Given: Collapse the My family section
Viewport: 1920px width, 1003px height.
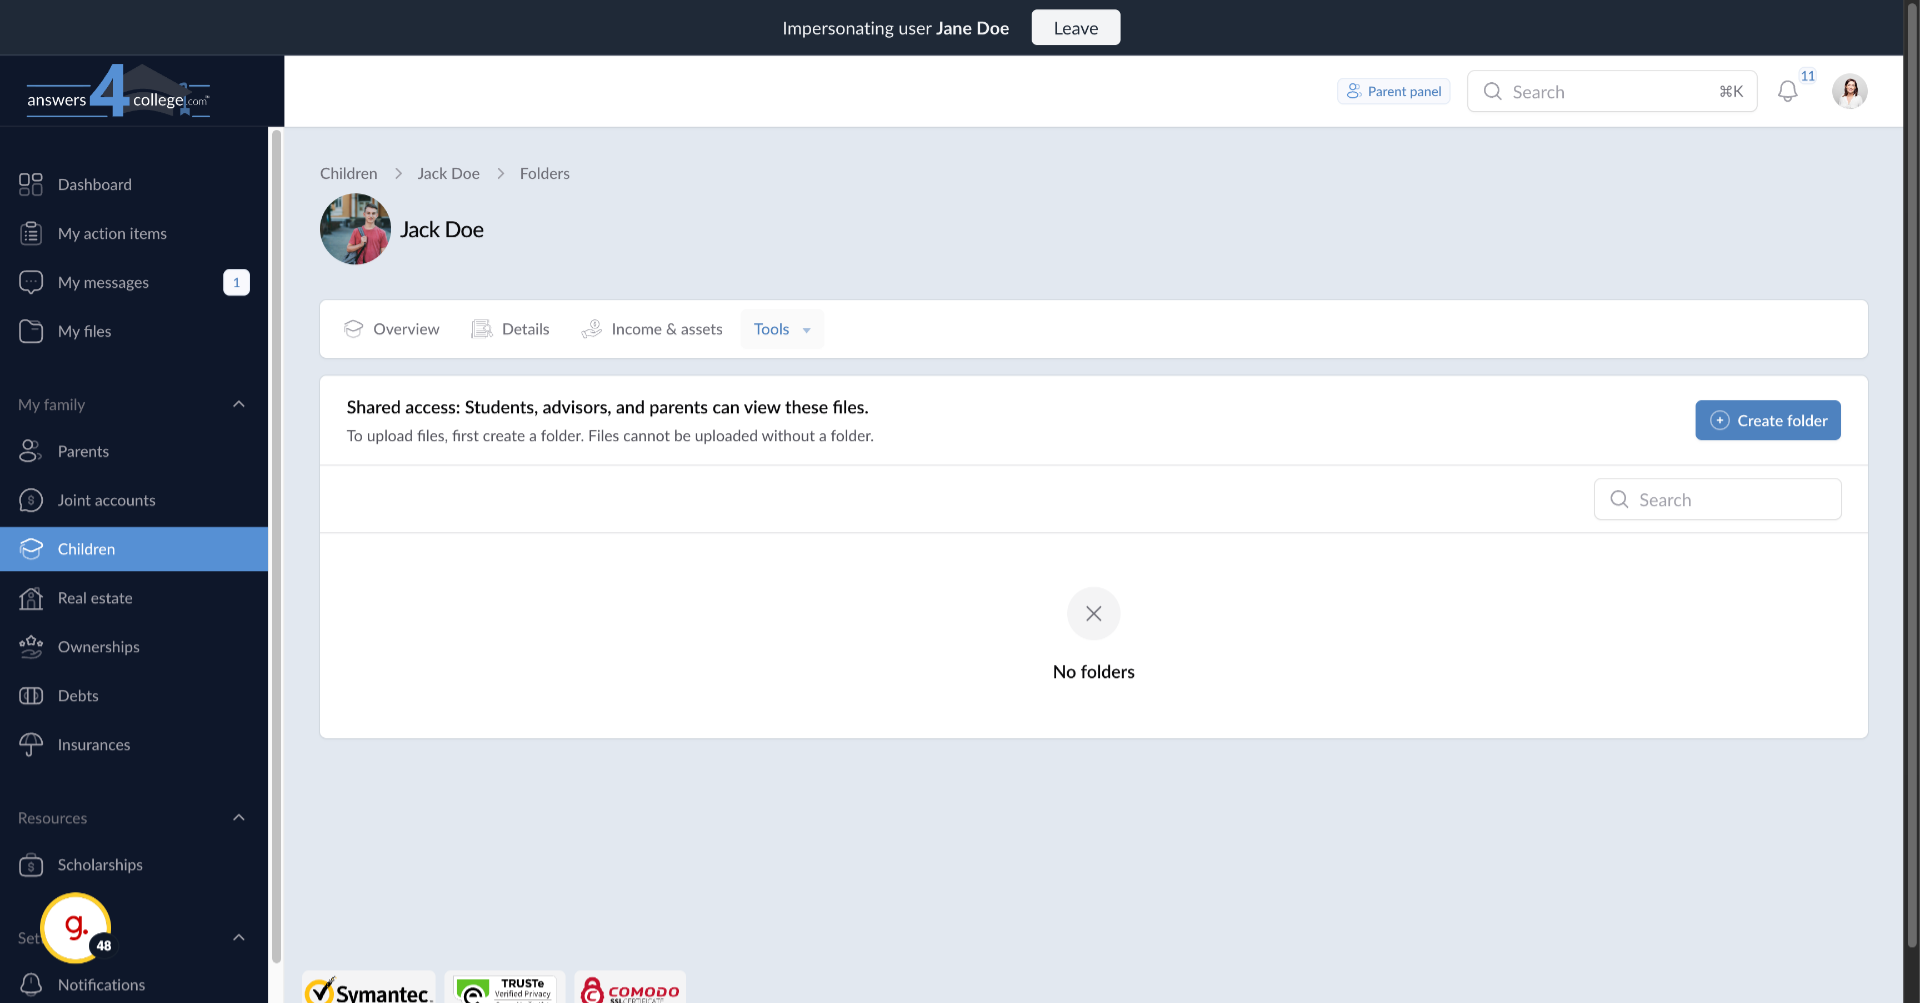Looking at the screenshot, I should click(x=239, y=404).
